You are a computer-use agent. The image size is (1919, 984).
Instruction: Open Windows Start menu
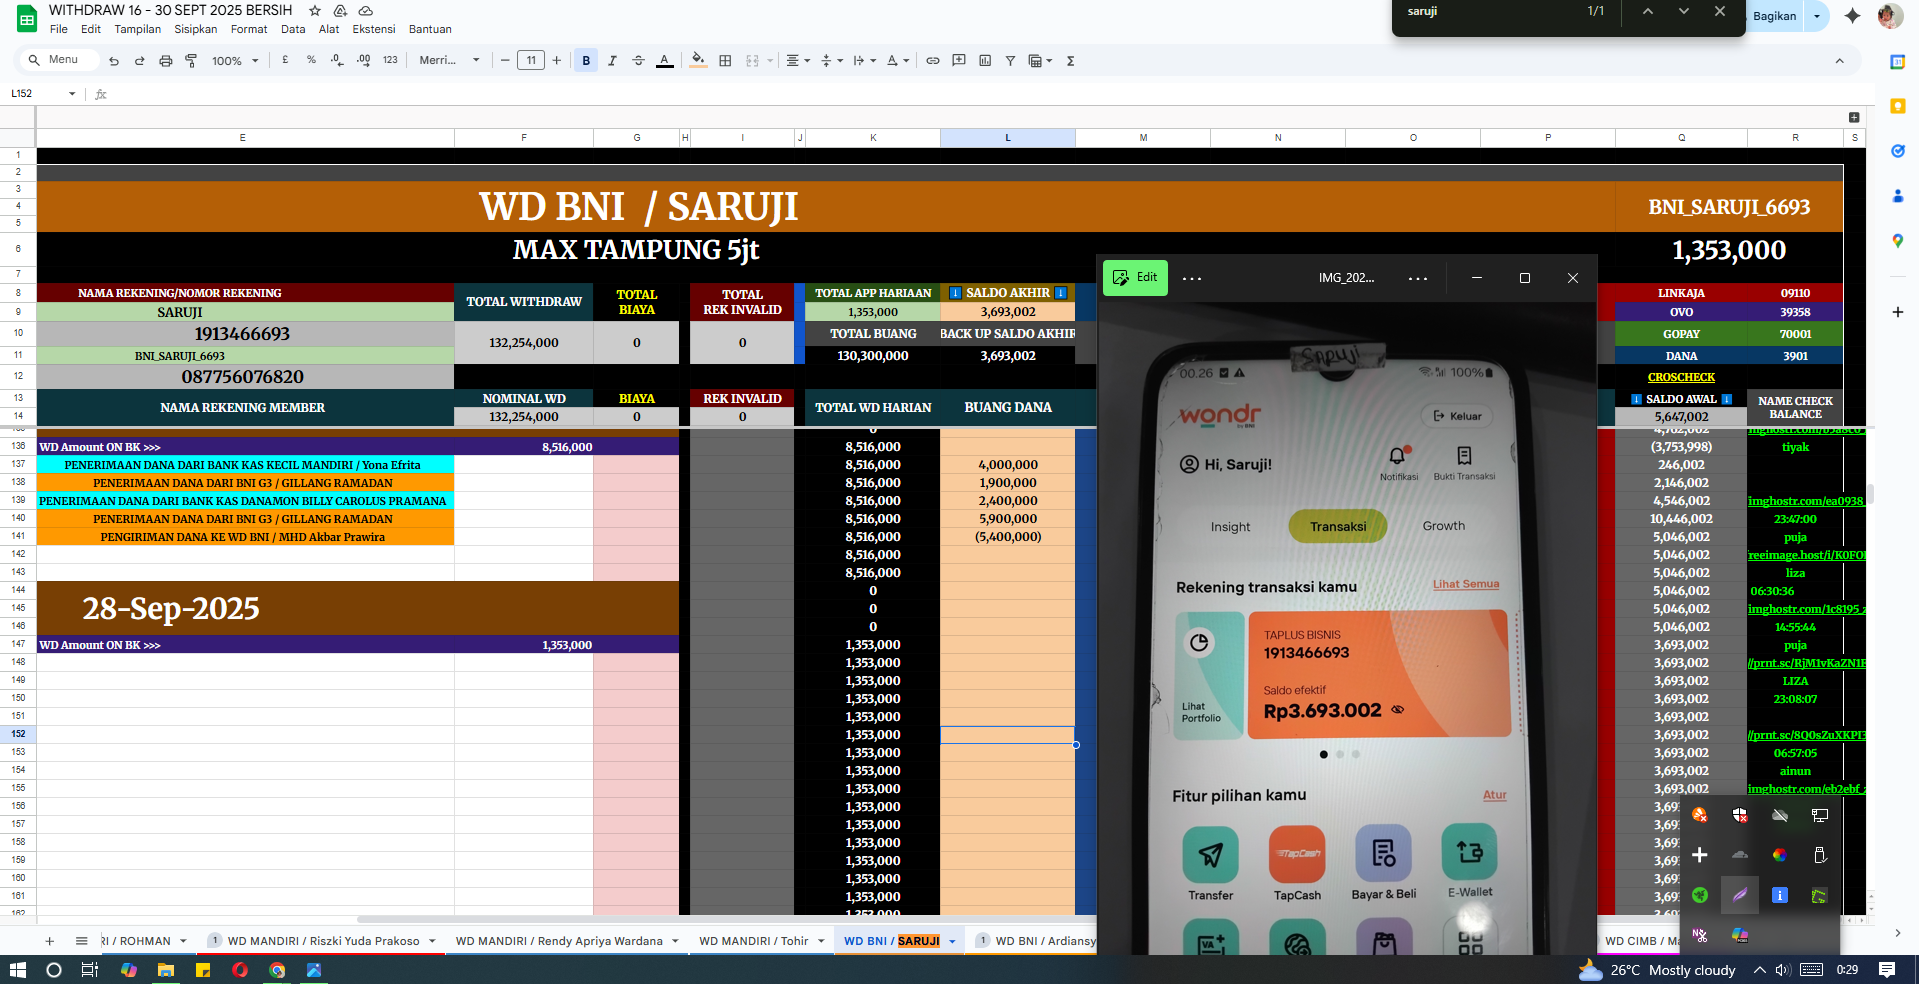point(17,970)
